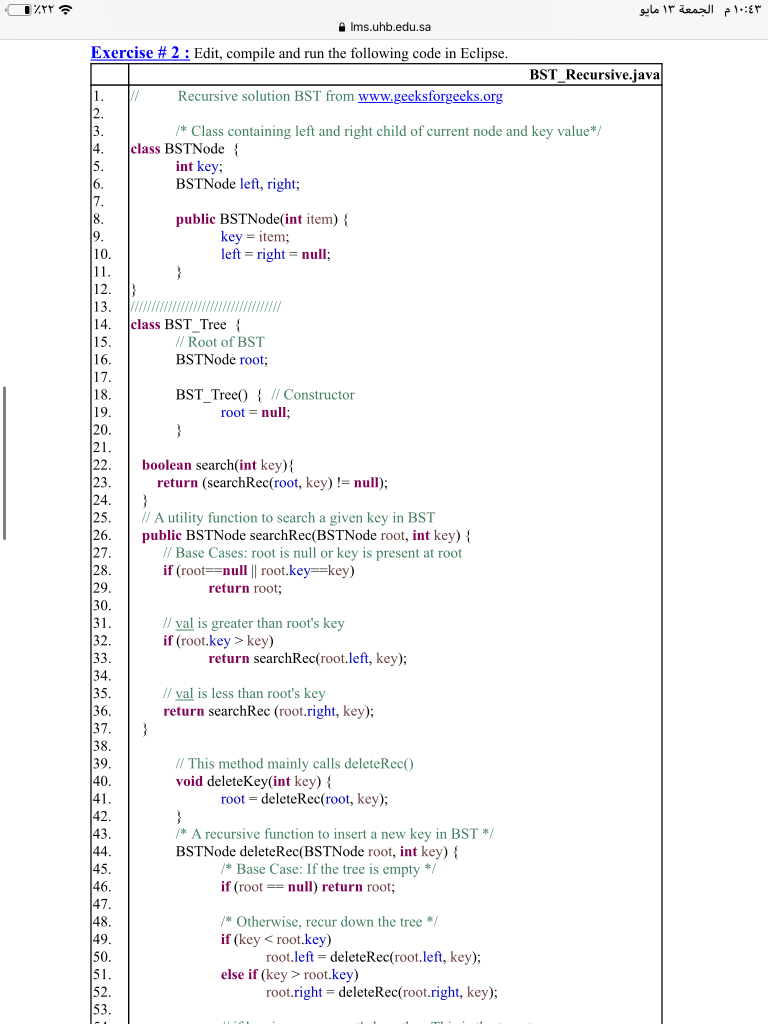Image resolution: width=768 pixels, height=1024 pixels.
Task: Click 'left = right = null;' on line 10
Action: coord(276,254)
